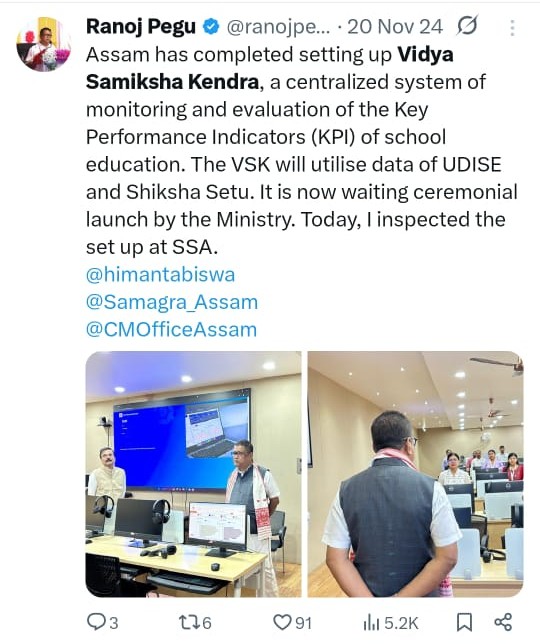Click the Grok slashed-circle icon
This screenshot has height=644, width=540.
(x=467, y=26)
